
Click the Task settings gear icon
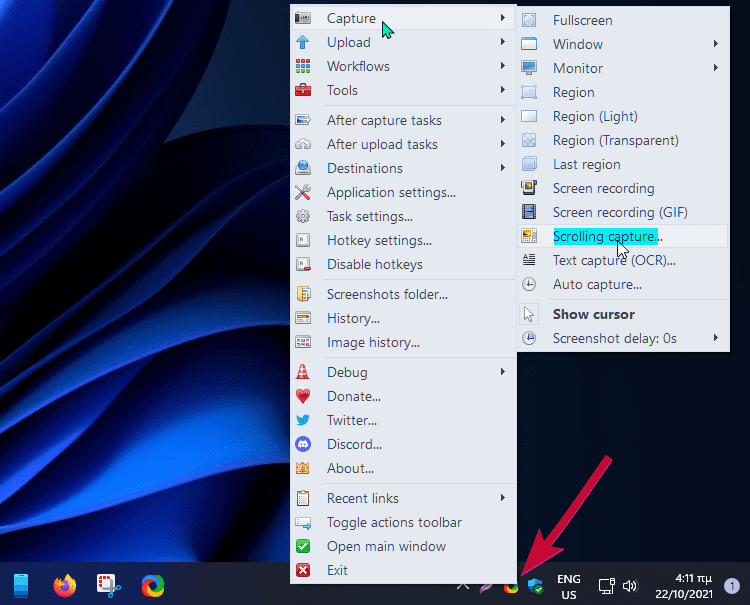303,216
